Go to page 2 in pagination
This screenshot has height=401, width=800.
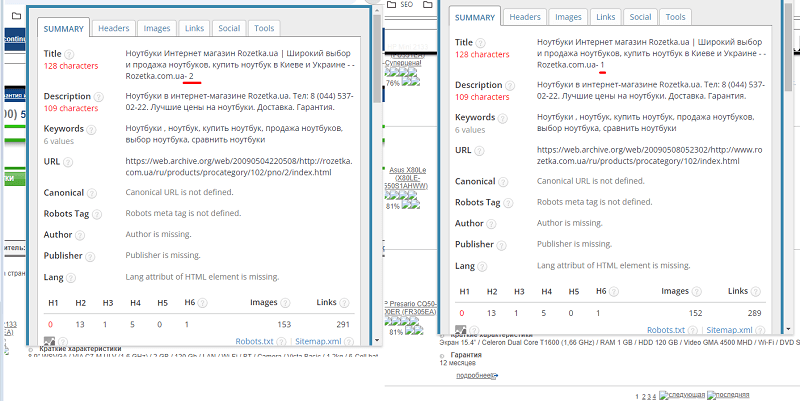(643, 396)
